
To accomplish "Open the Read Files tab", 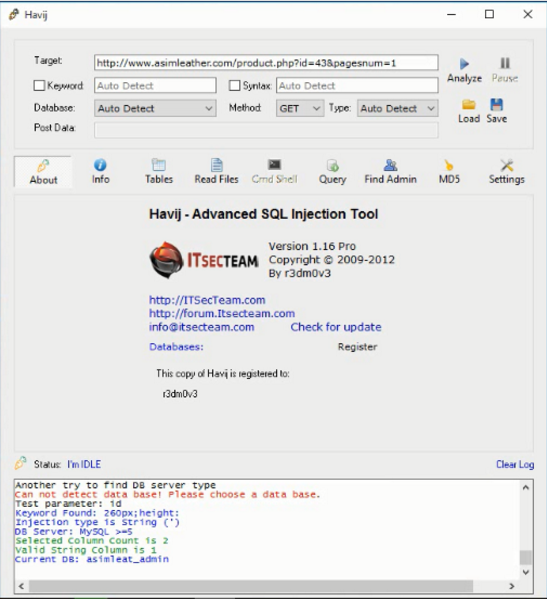I will coord(216,172).
